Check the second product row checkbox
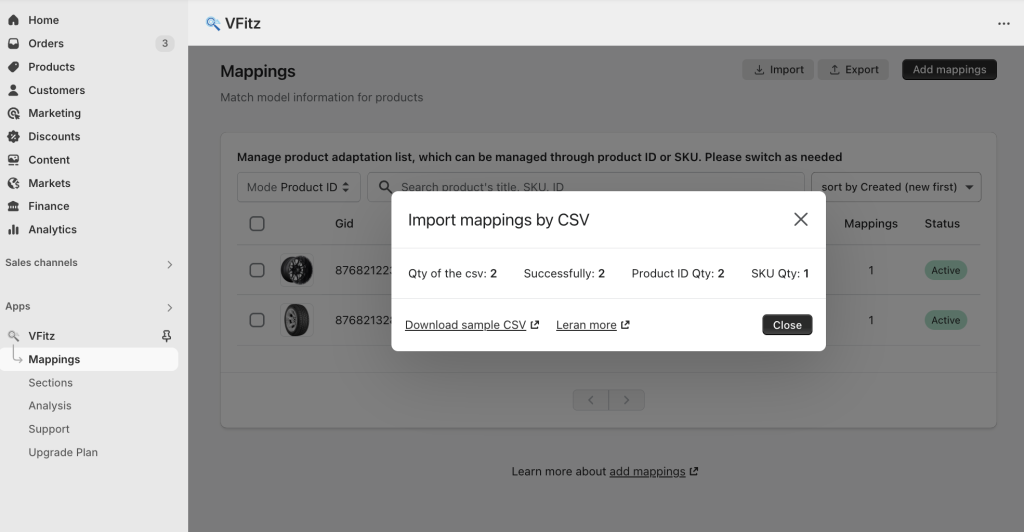The height and width of the screenshot is (532, 1024). (x=257, y=320)
